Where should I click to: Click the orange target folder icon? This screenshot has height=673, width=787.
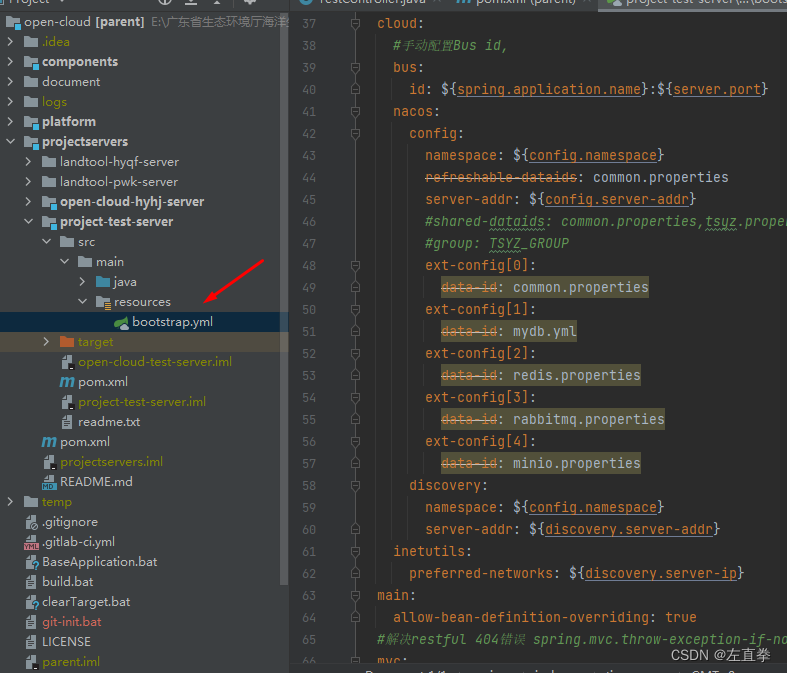pos(67,342)
